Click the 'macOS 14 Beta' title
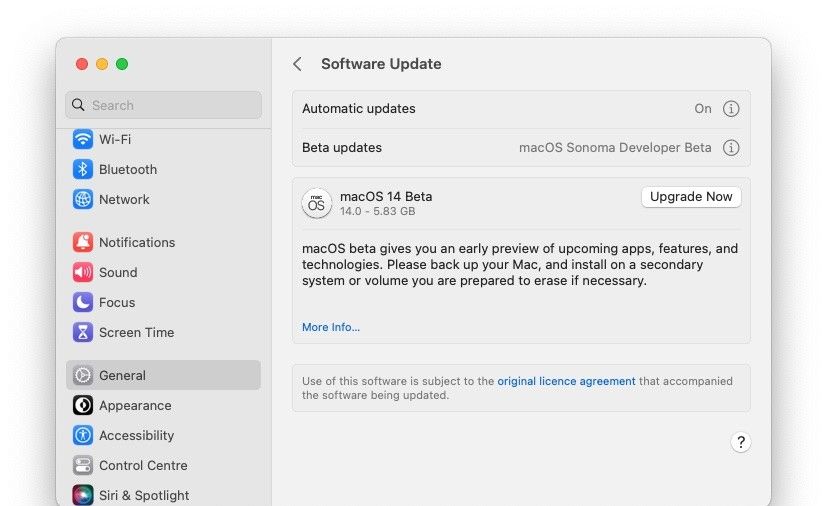Viewport: 827px width, 506px height. coord(386,196)
